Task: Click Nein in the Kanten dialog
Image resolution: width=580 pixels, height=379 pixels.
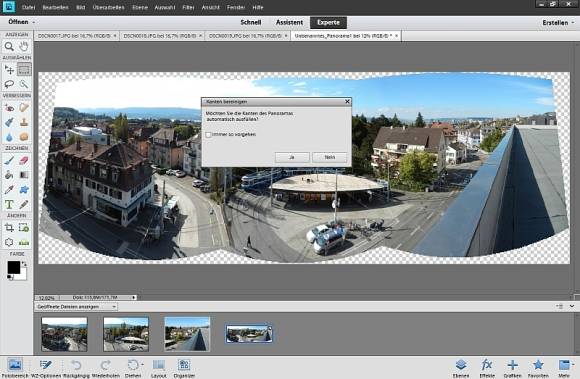Action: tap(330, 157)
